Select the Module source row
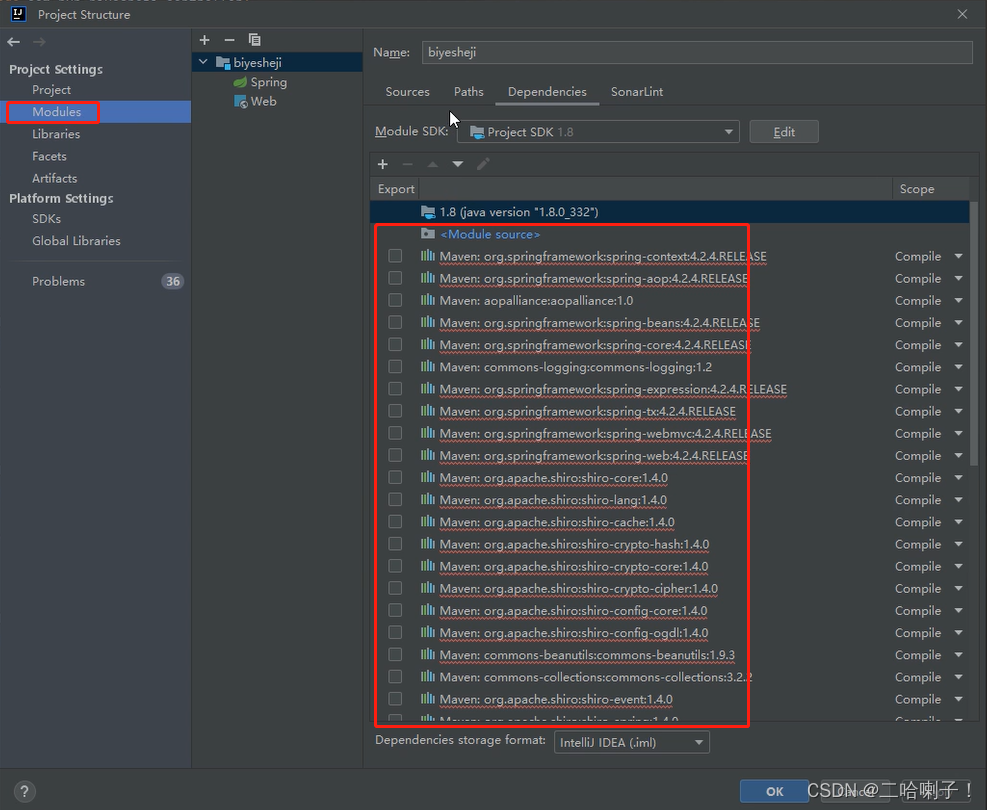Screen dimensions: 987x810 pyautogui.click(x=670, y=234)
